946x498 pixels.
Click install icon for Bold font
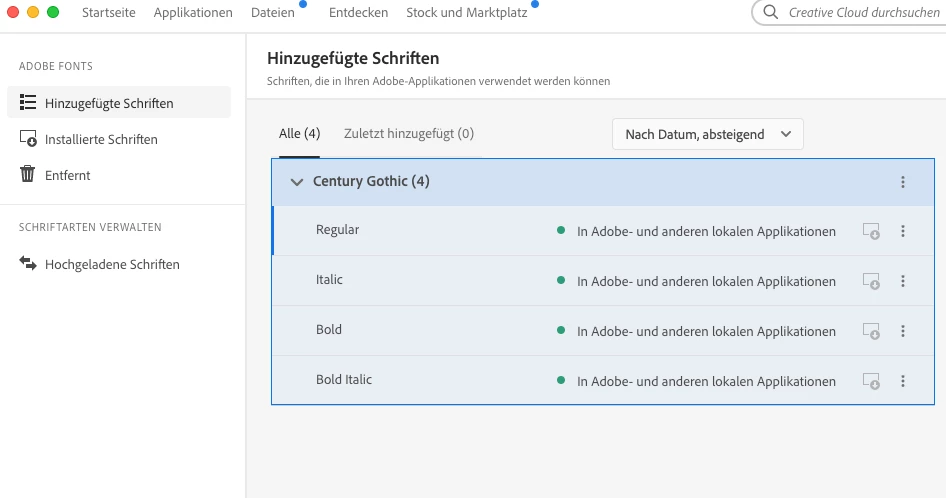click(871, 331)
